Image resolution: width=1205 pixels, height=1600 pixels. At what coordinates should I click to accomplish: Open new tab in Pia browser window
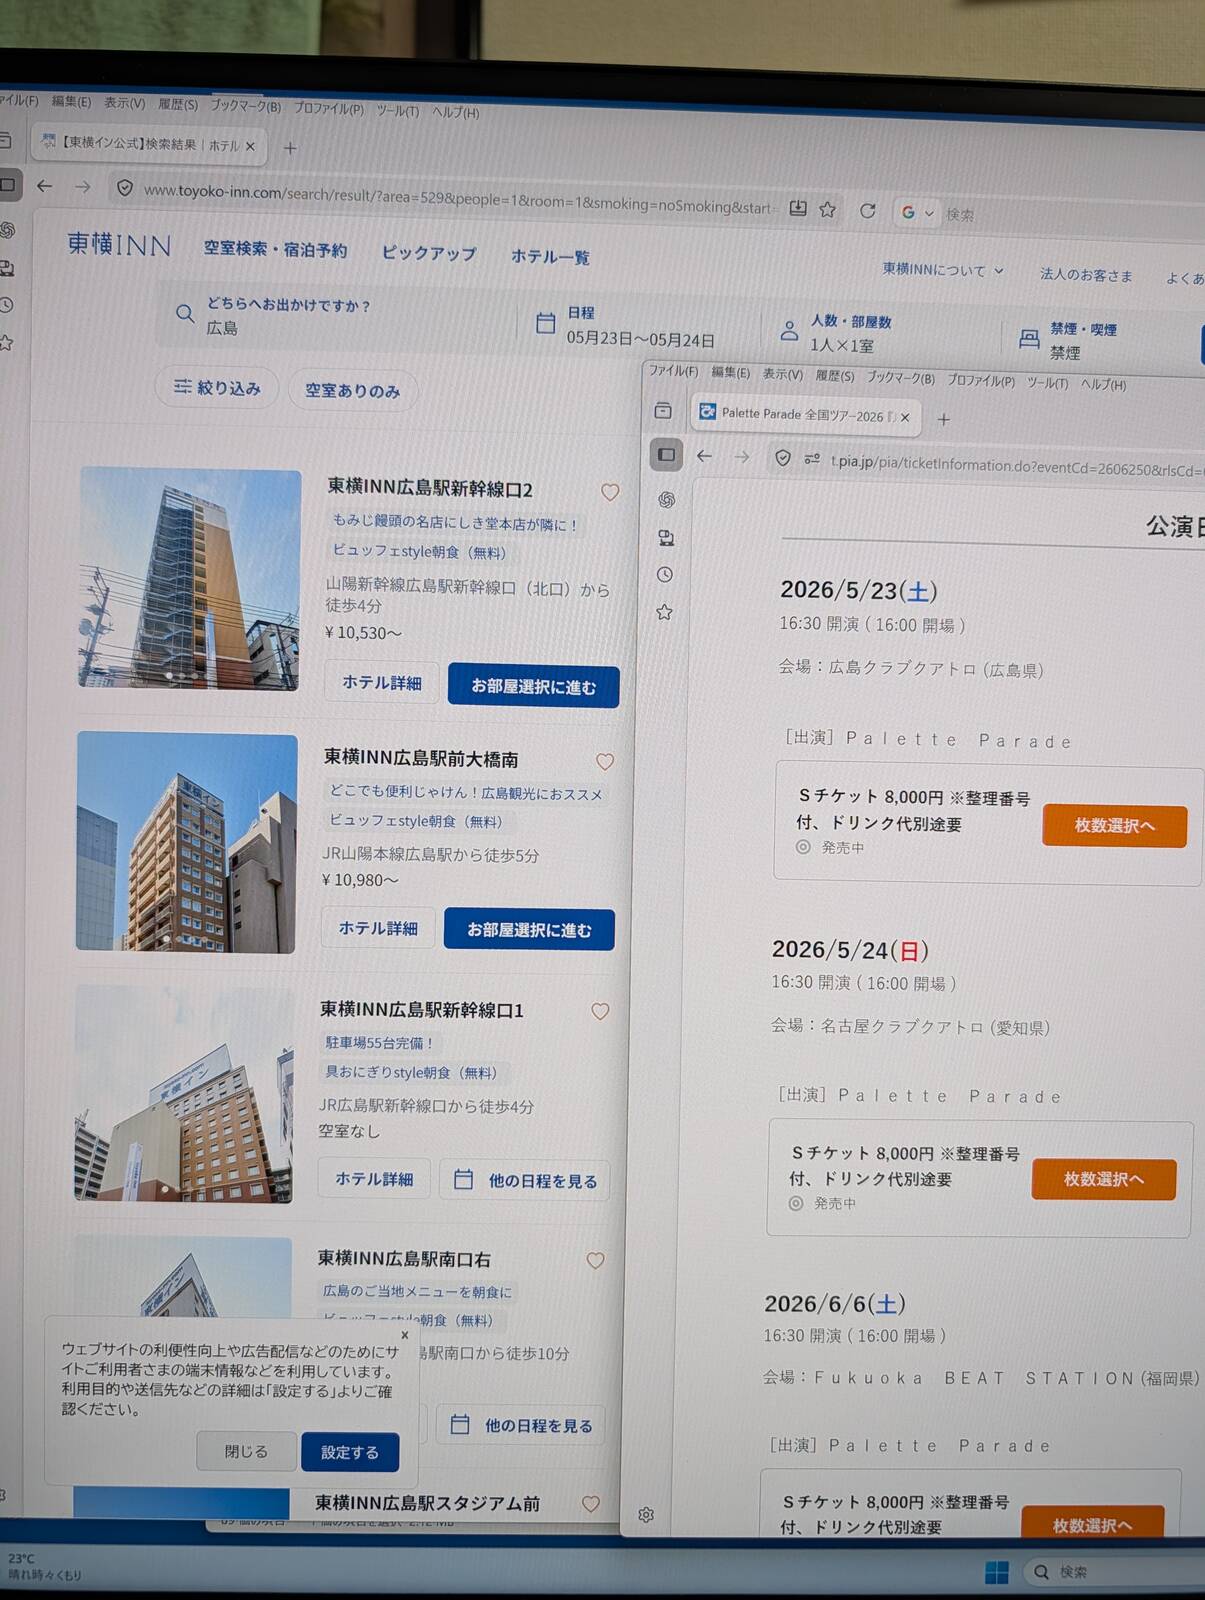943,420
